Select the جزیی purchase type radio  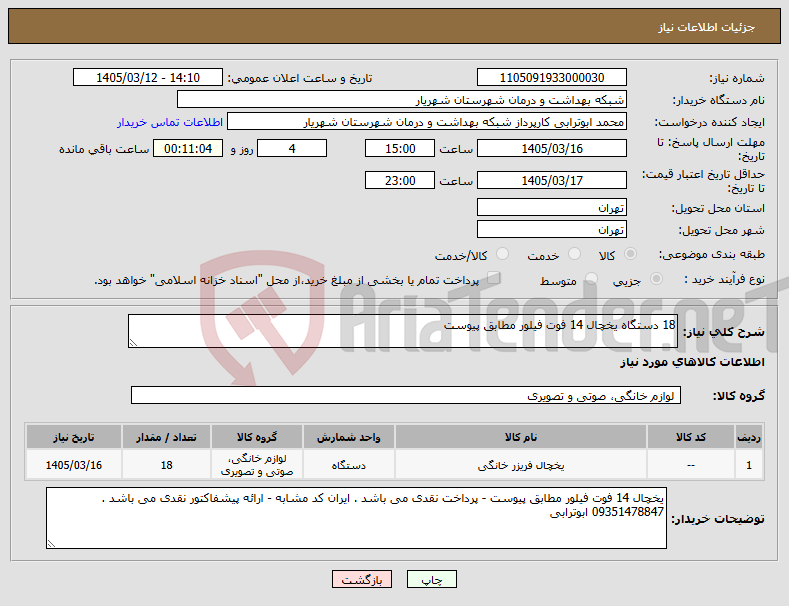pyautogui.click(x=656, y=279)
